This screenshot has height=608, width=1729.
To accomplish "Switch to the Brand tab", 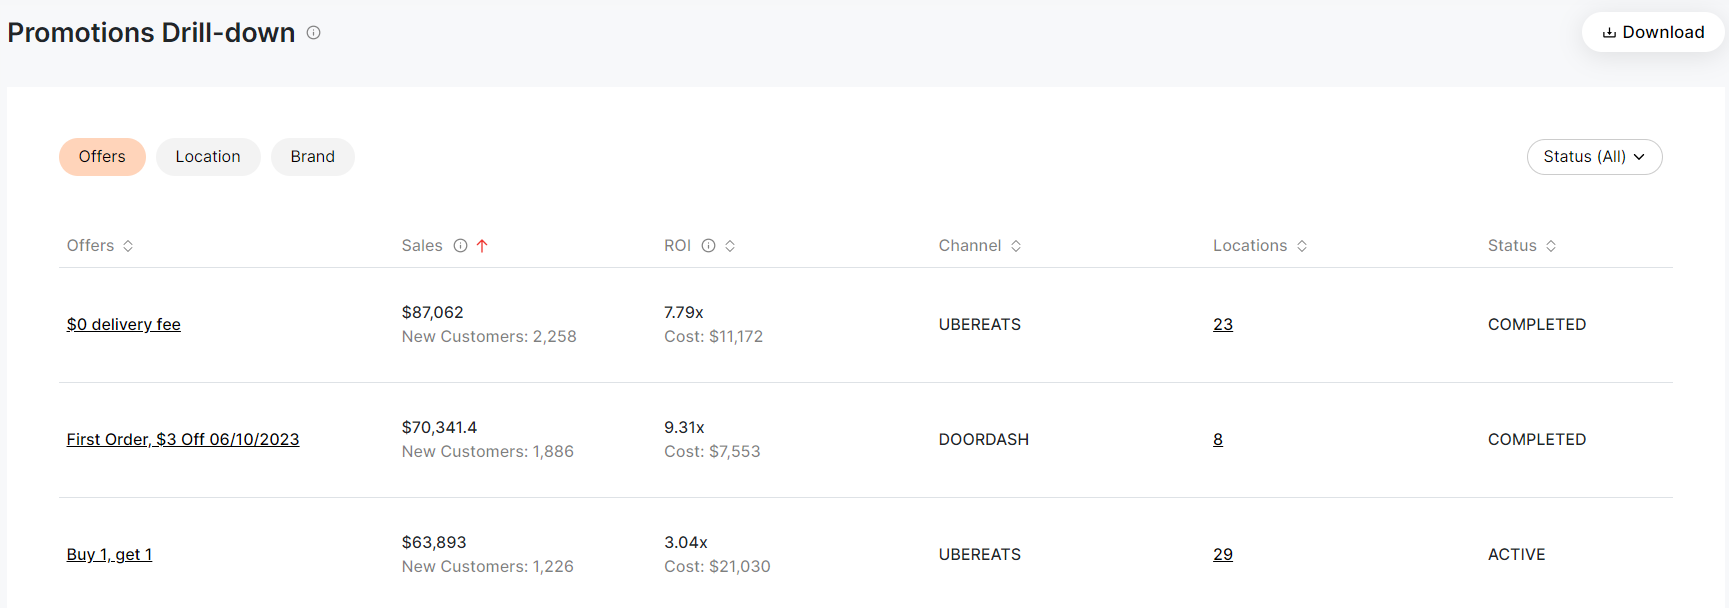I will 313,157.
